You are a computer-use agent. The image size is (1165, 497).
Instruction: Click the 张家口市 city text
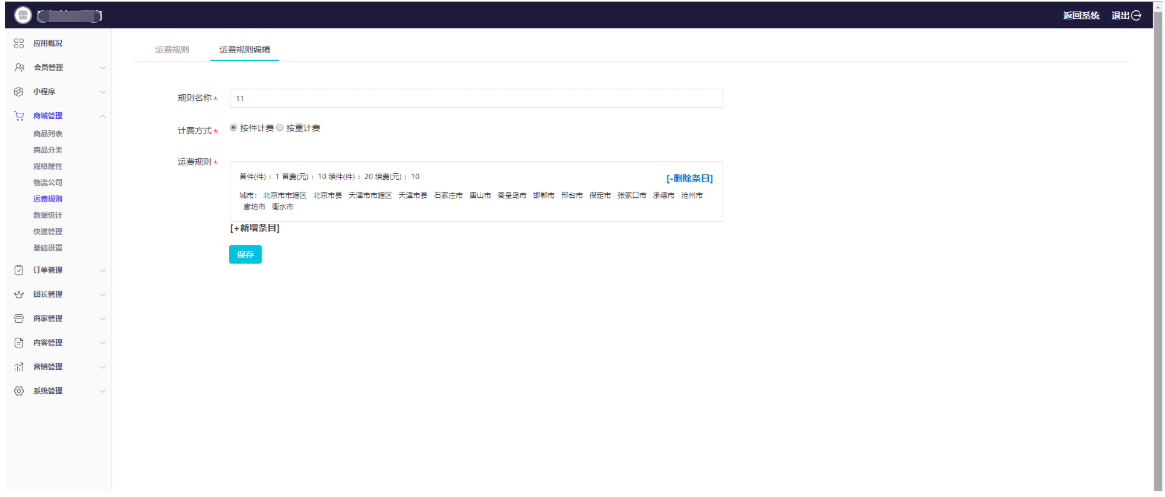point(632,195)
